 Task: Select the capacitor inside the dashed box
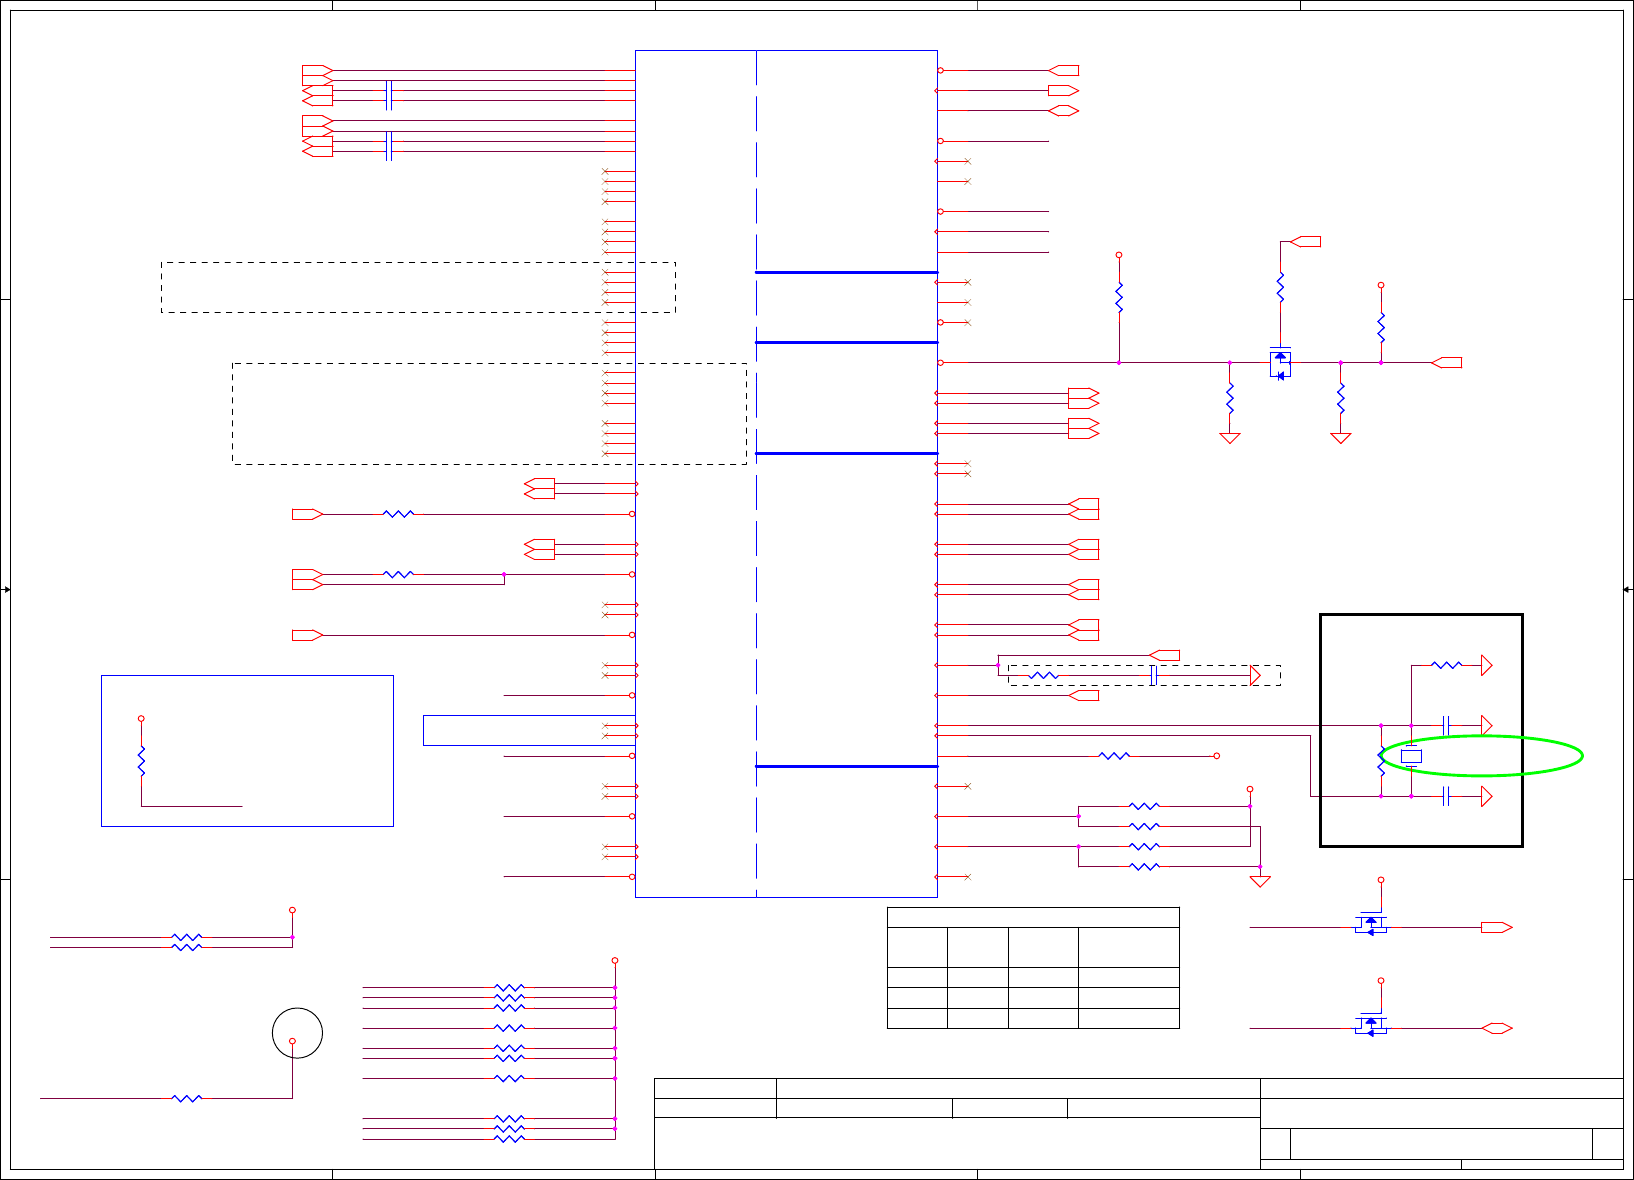click(1154, 676)
